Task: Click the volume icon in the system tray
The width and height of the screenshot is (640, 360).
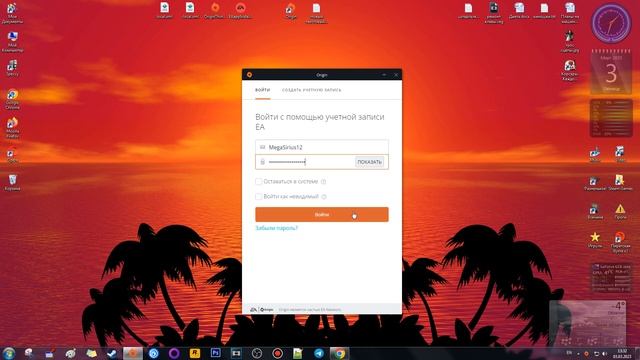Action: point(604,353)
